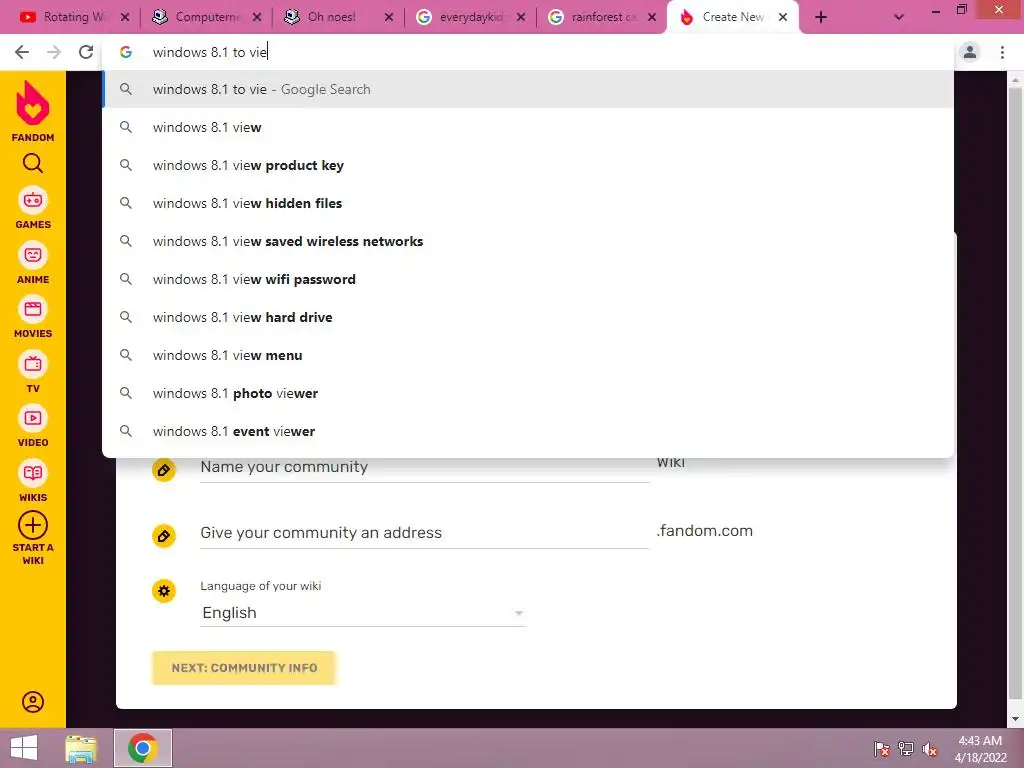
Task: Open the Chrome three-dot menu
Action: pos(1002,52)
